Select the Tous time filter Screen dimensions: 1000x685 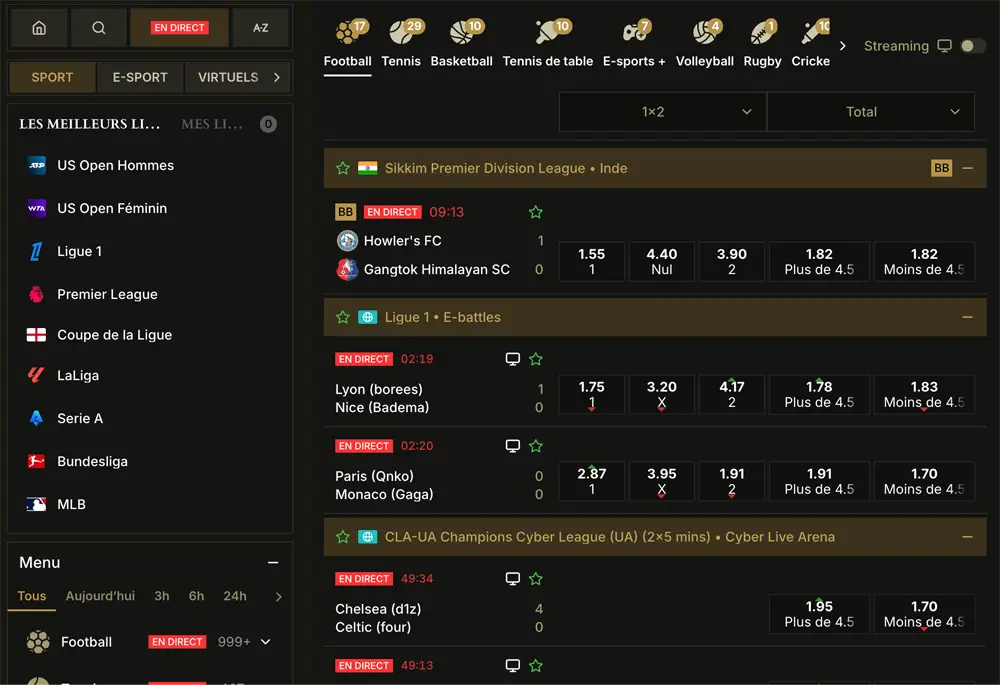pos(31,596)
